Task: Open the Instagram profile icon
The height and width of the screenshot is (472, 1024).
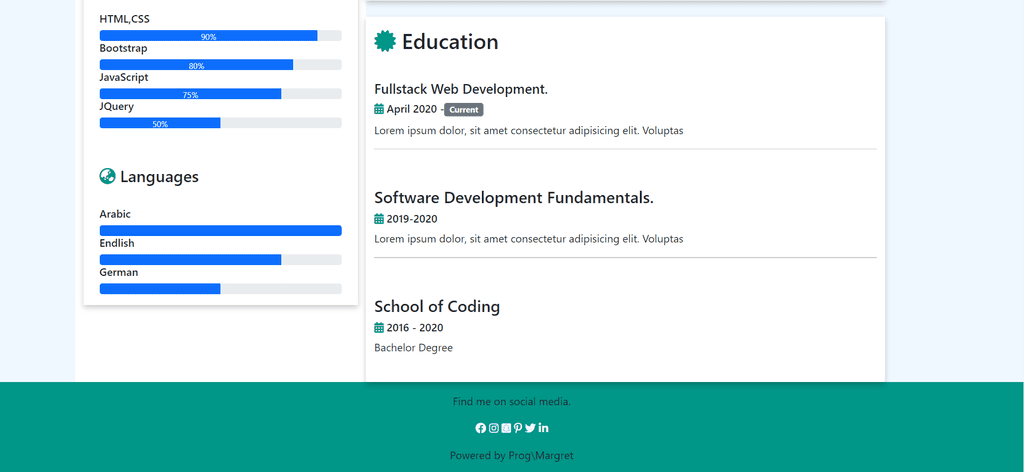Action: 494,428
